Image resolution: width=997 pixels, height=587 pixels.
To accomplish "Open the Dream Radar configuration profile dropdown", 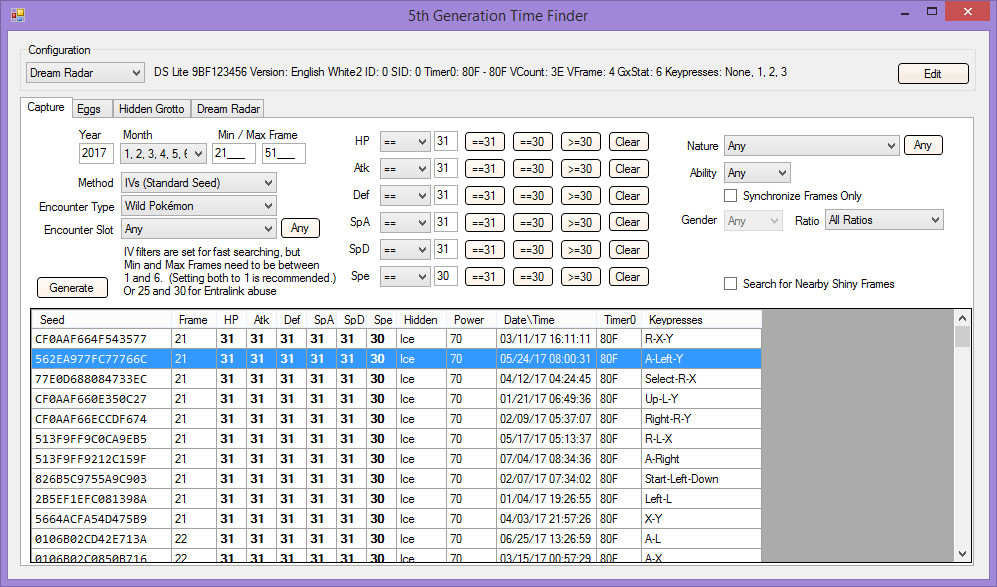I will [85, 73].
